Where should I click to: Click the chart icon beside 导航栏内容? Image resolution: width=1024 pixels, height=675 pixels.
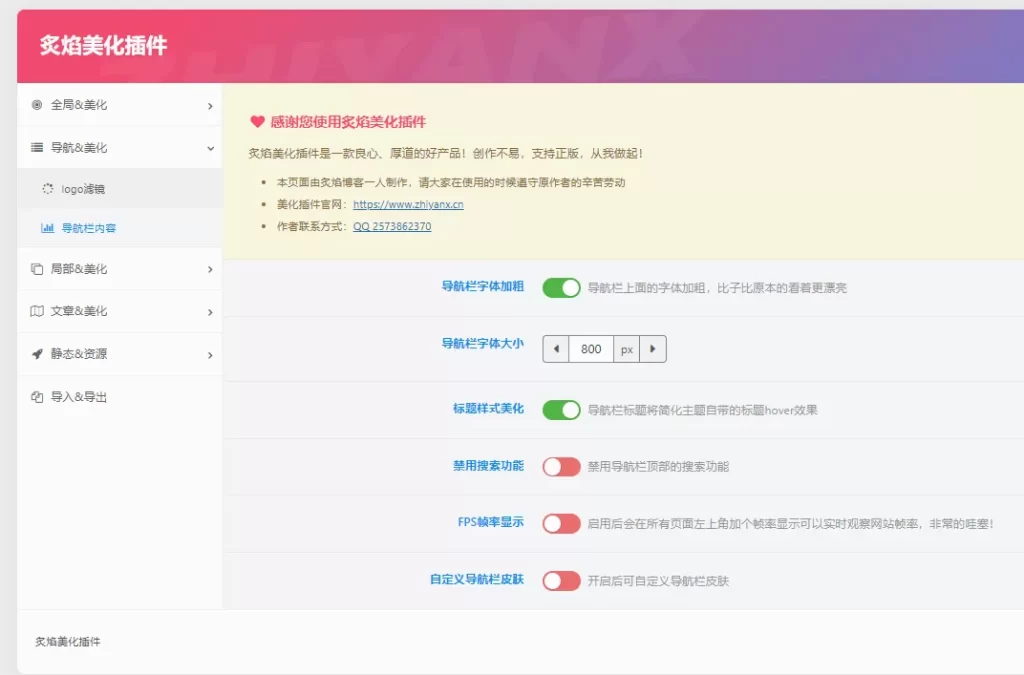(x=46, y=228)
